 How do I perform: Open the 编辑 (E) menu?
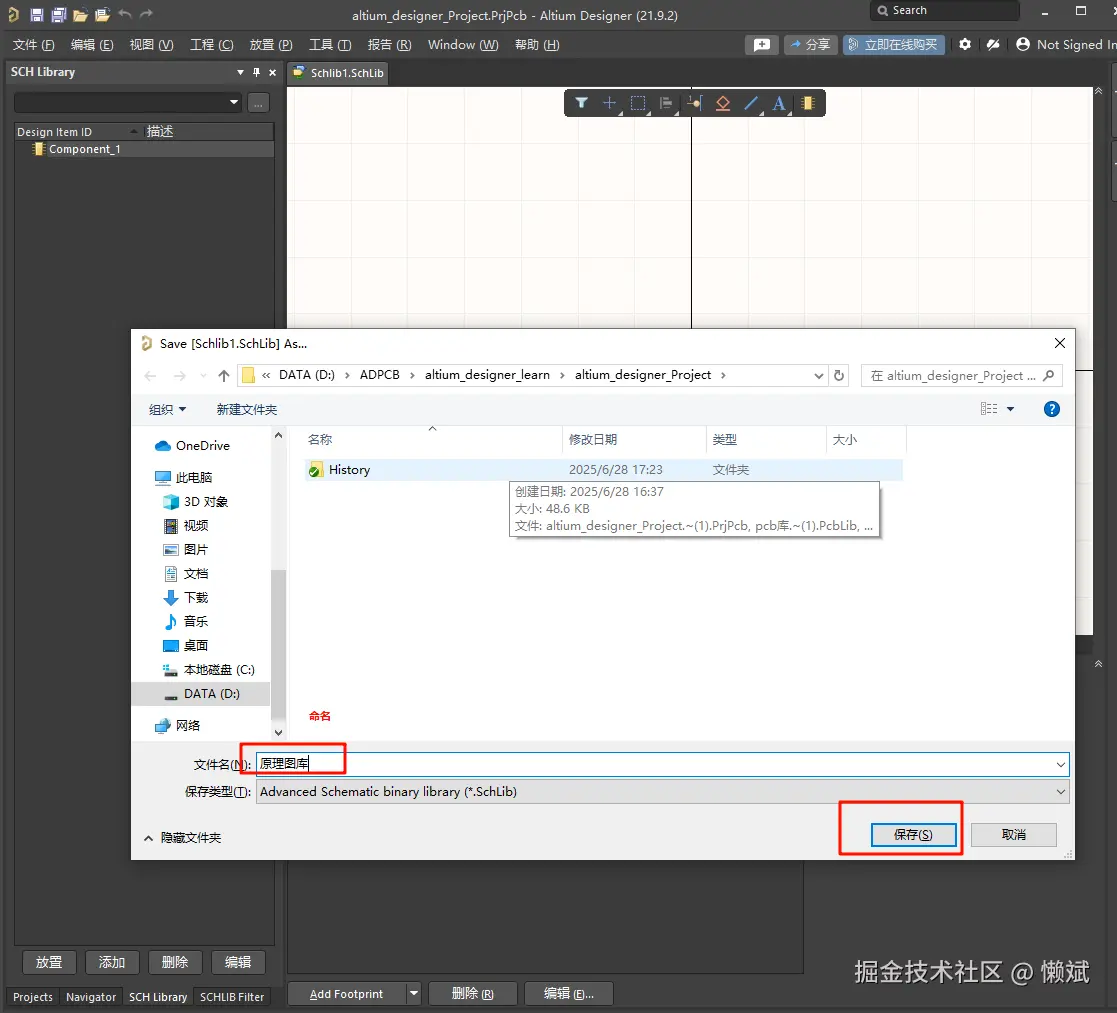pos(92,45)
